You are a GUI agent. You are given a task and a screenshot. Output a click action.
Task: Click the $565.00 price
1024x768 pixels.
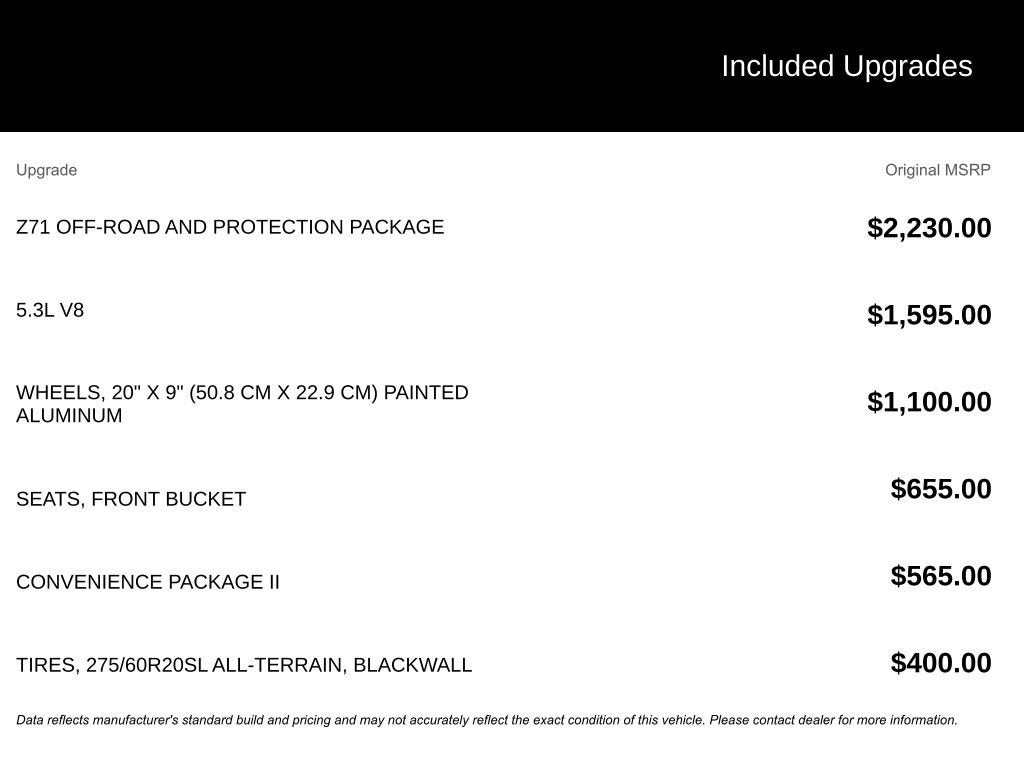[941, 576]
